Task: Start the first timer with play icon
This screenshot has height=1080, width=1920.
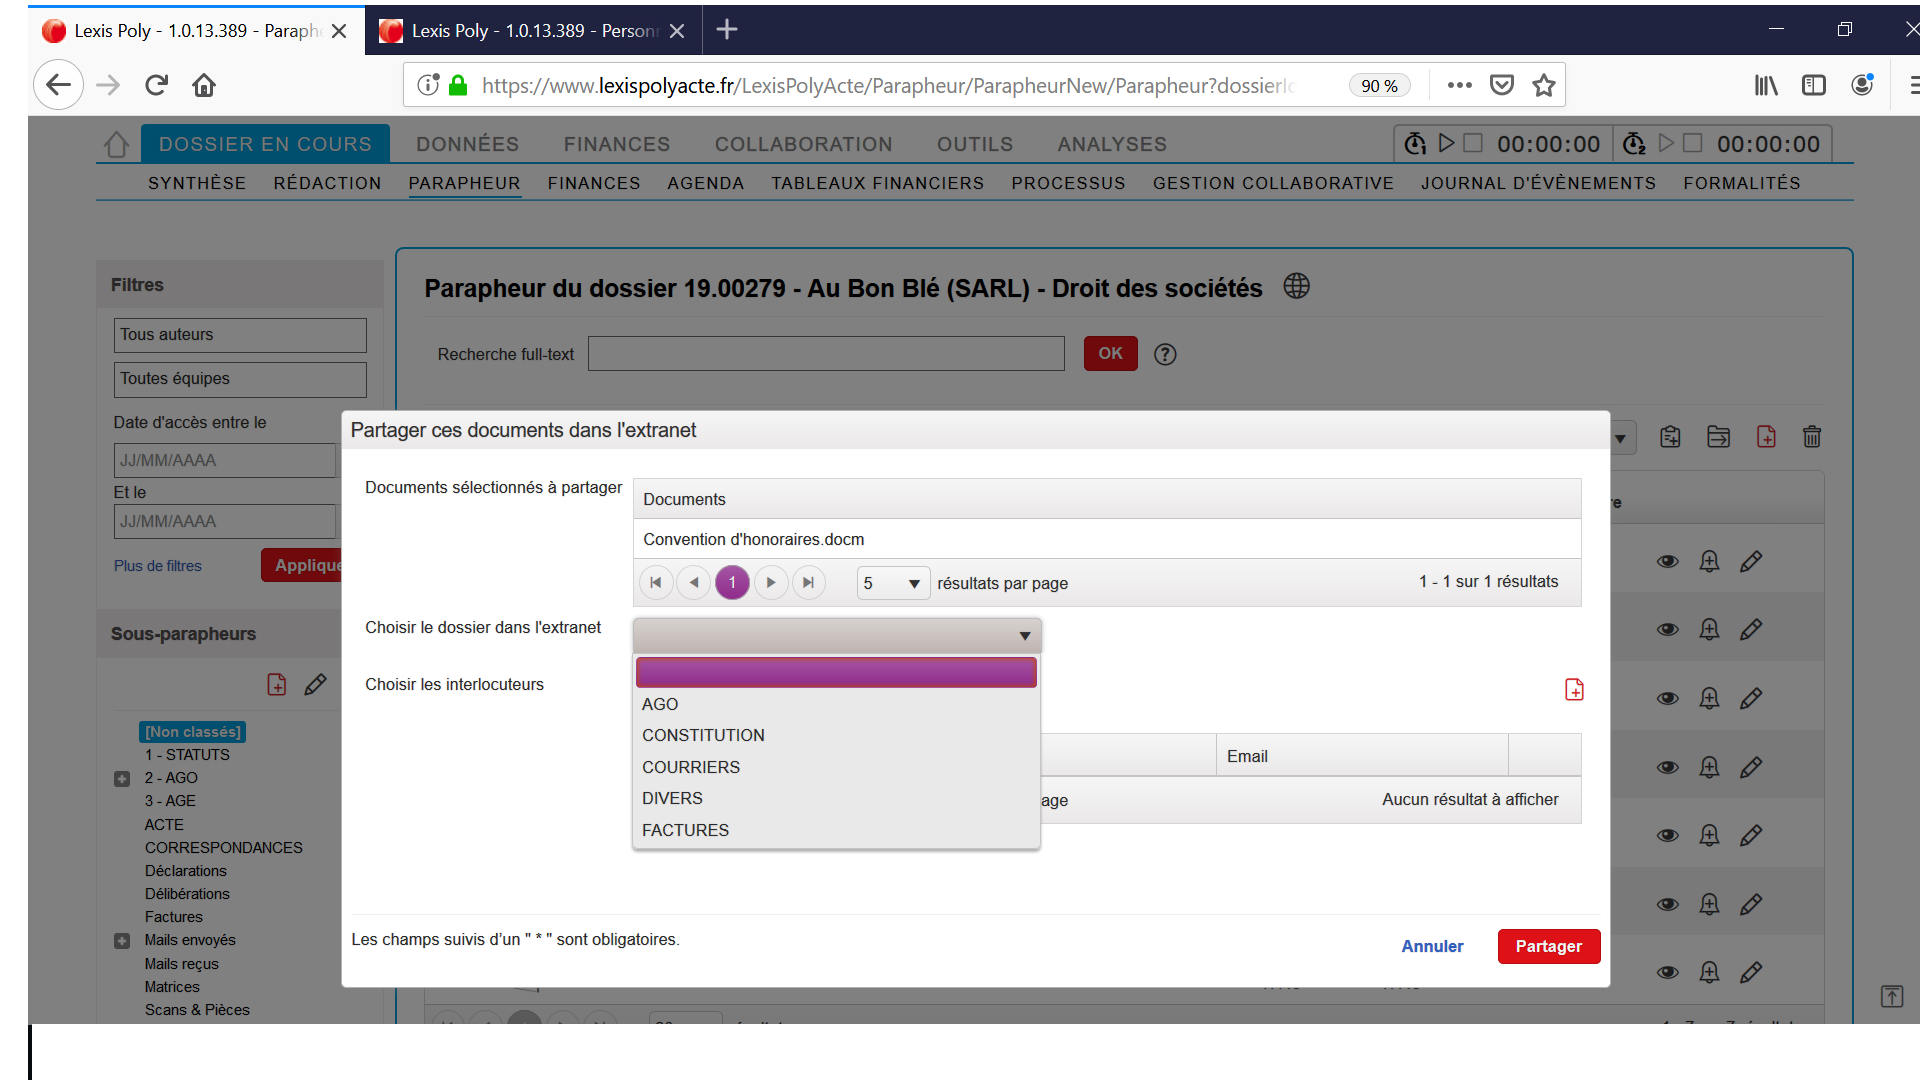Action: click(1446, 143)
